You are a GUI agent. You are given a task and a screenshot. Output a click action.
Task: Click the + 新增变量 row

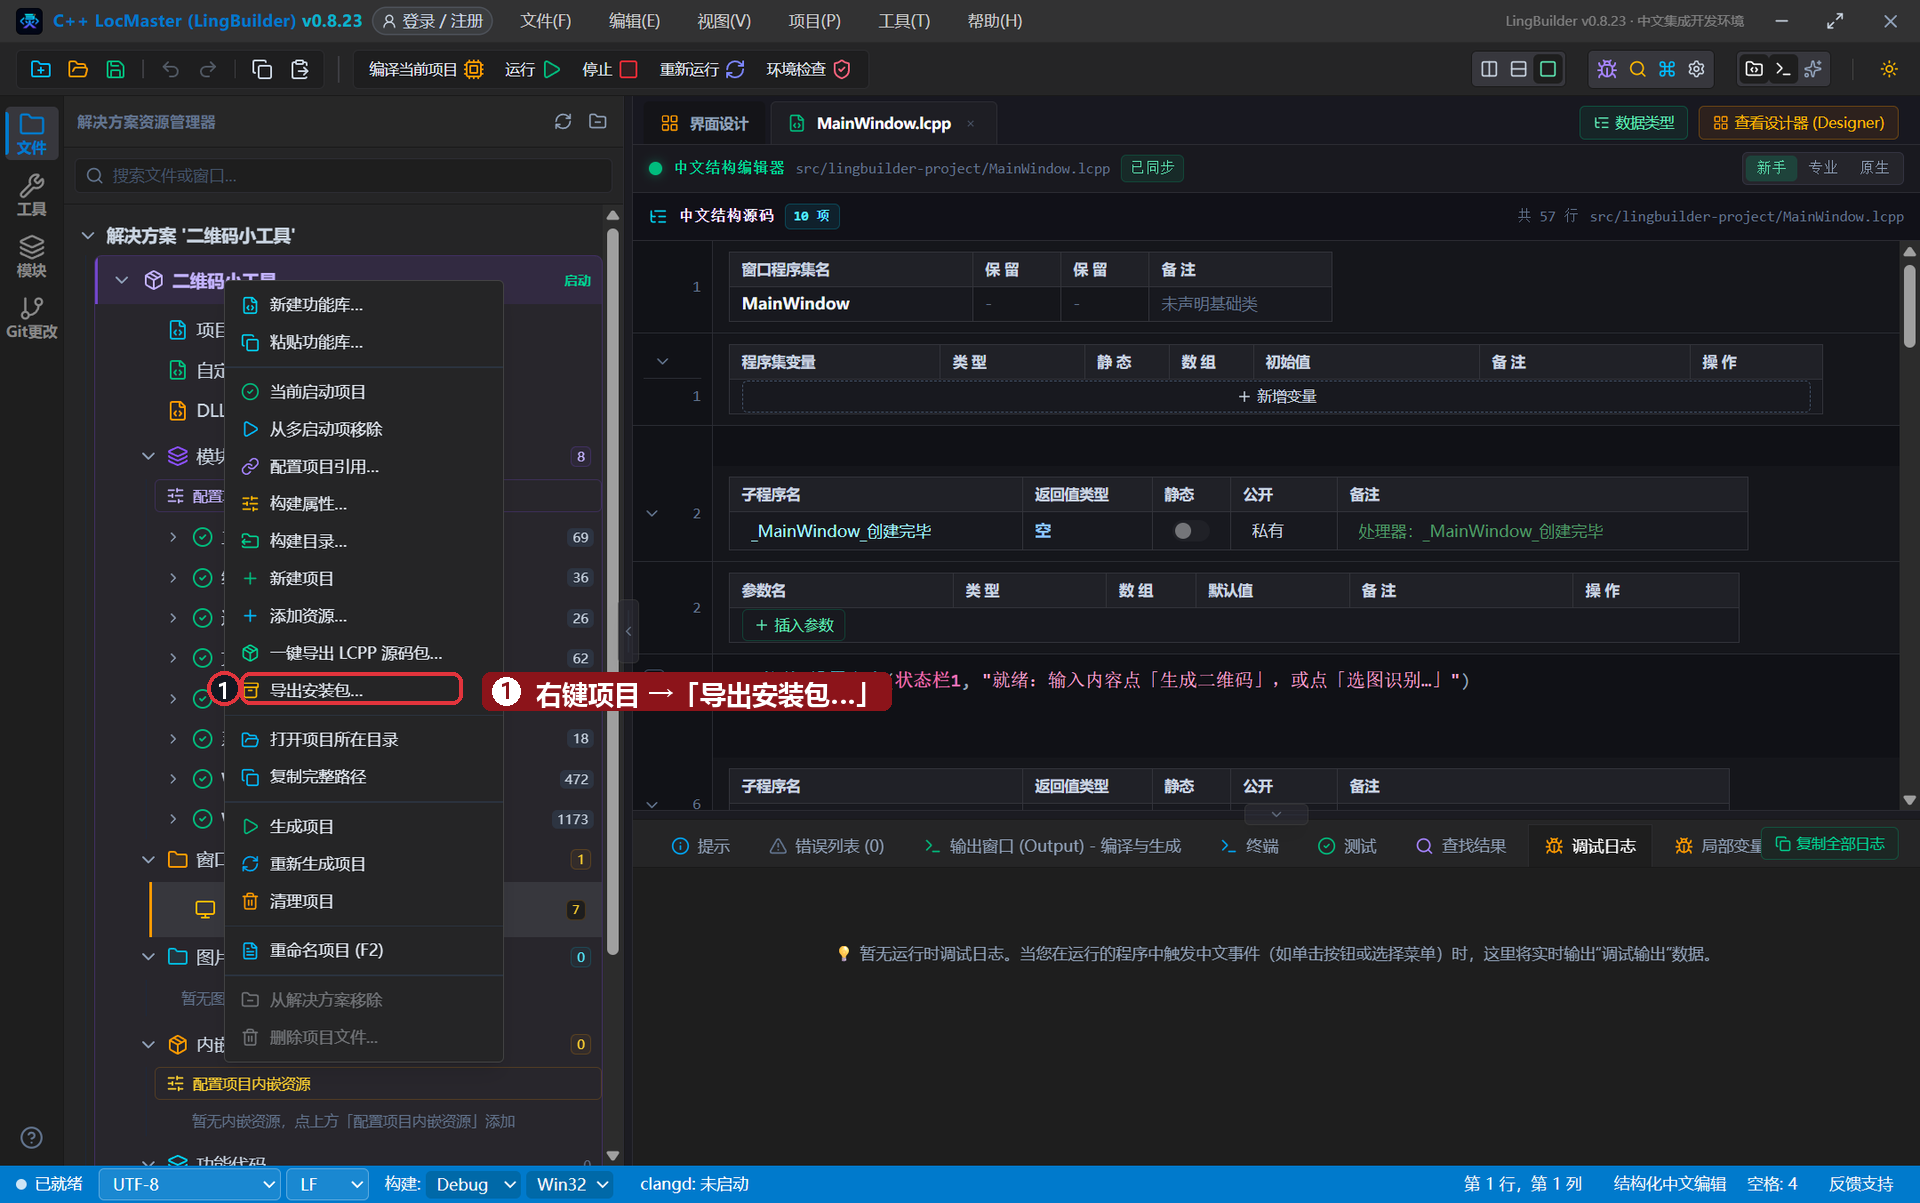[x=1276, y=396]
